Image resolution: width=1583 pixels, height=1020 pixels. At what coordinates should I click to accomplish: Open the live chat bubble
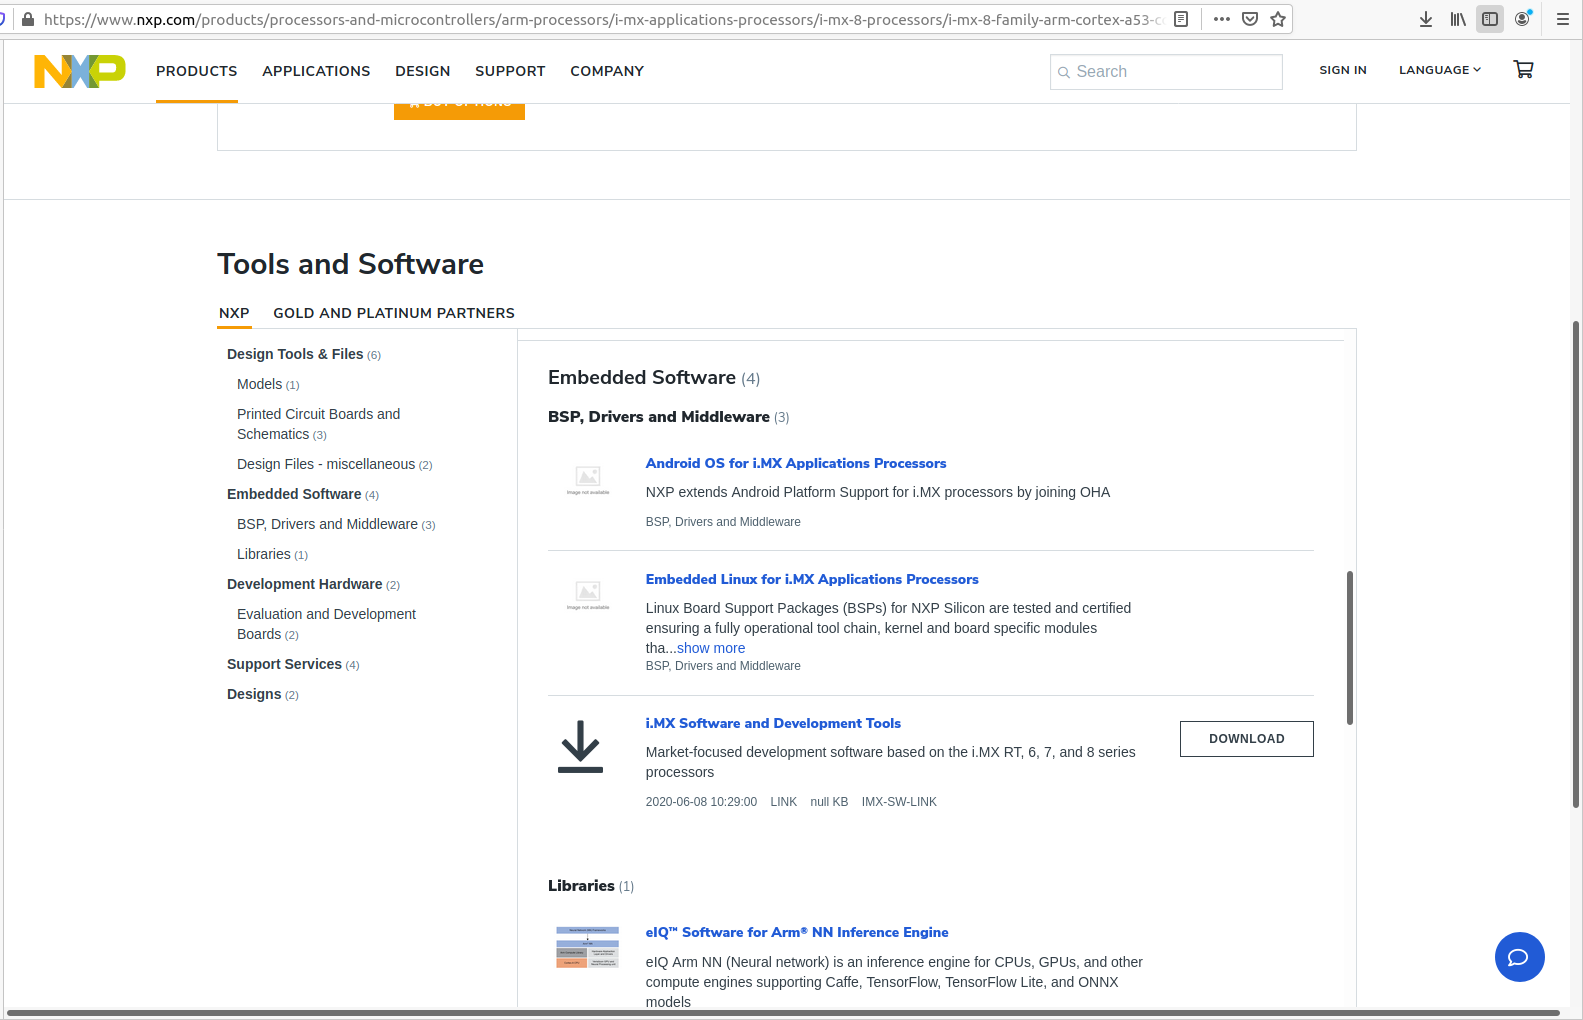coord(1519,957)
